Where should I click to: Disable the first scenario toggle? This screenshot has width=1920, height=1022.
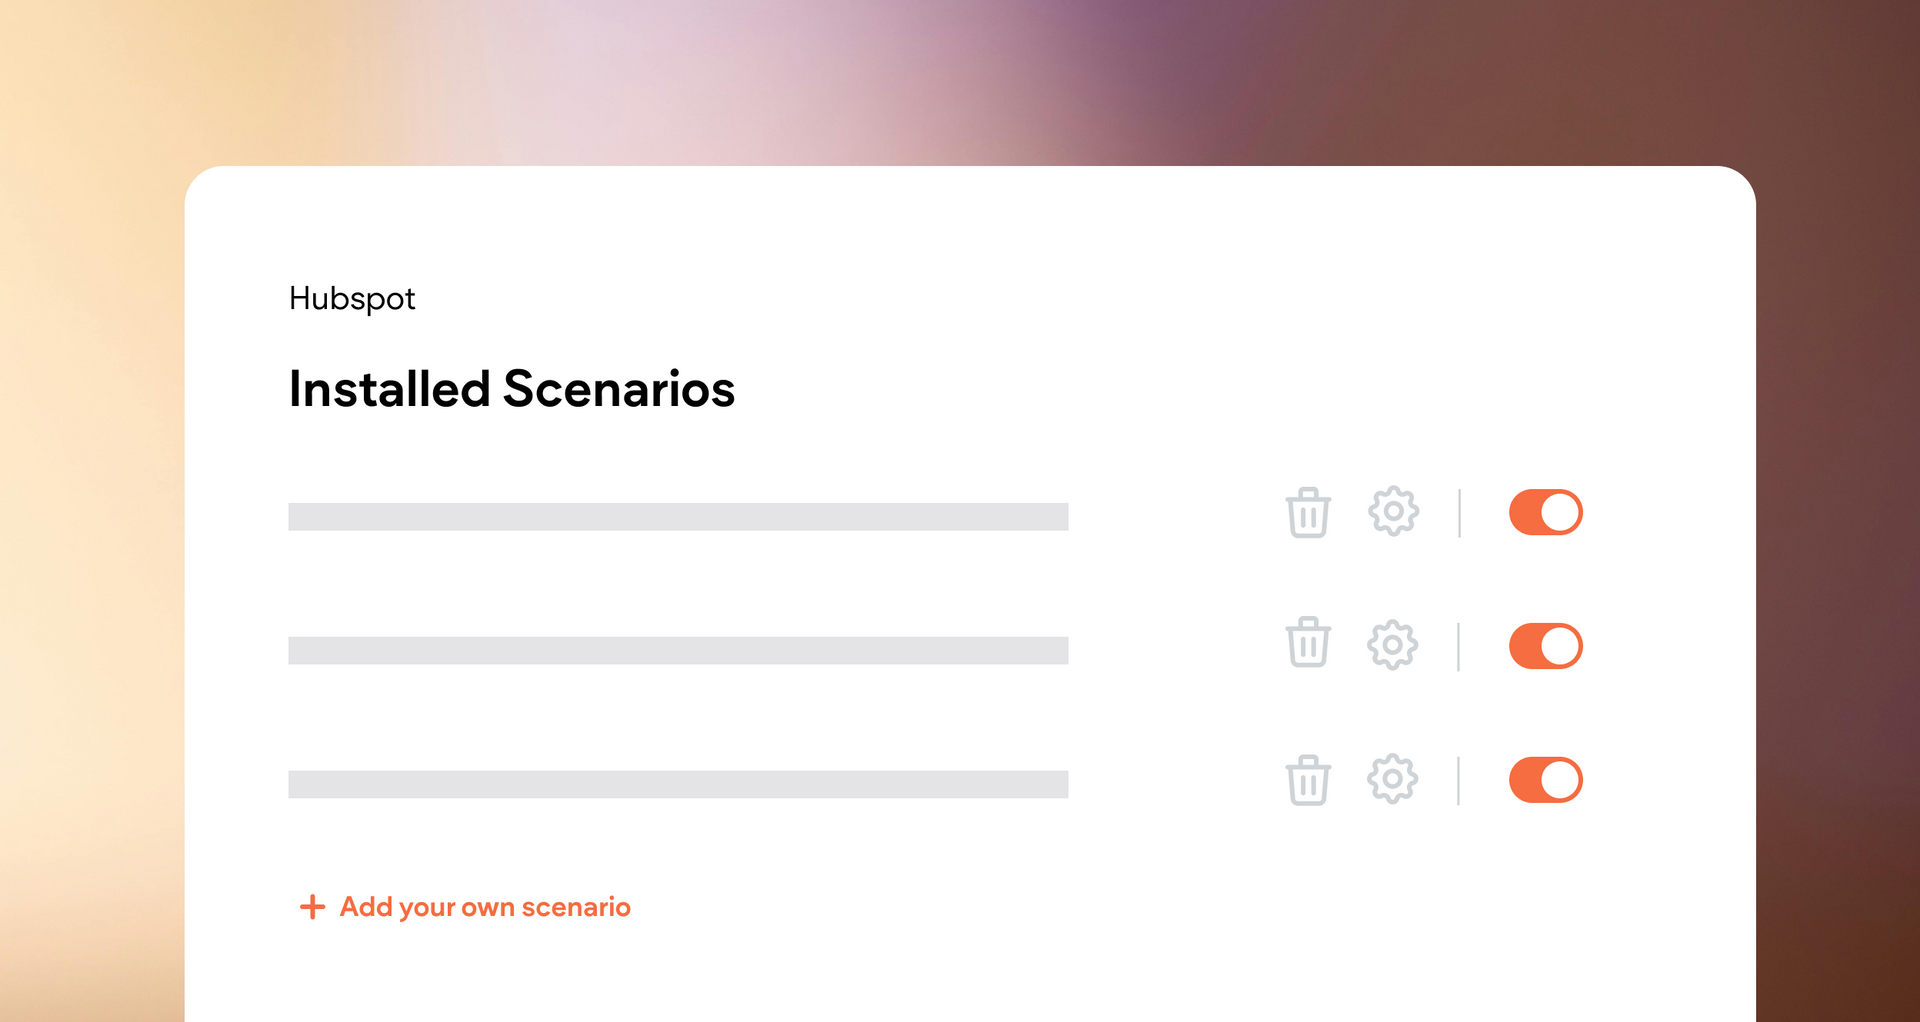coord(1545,513)
